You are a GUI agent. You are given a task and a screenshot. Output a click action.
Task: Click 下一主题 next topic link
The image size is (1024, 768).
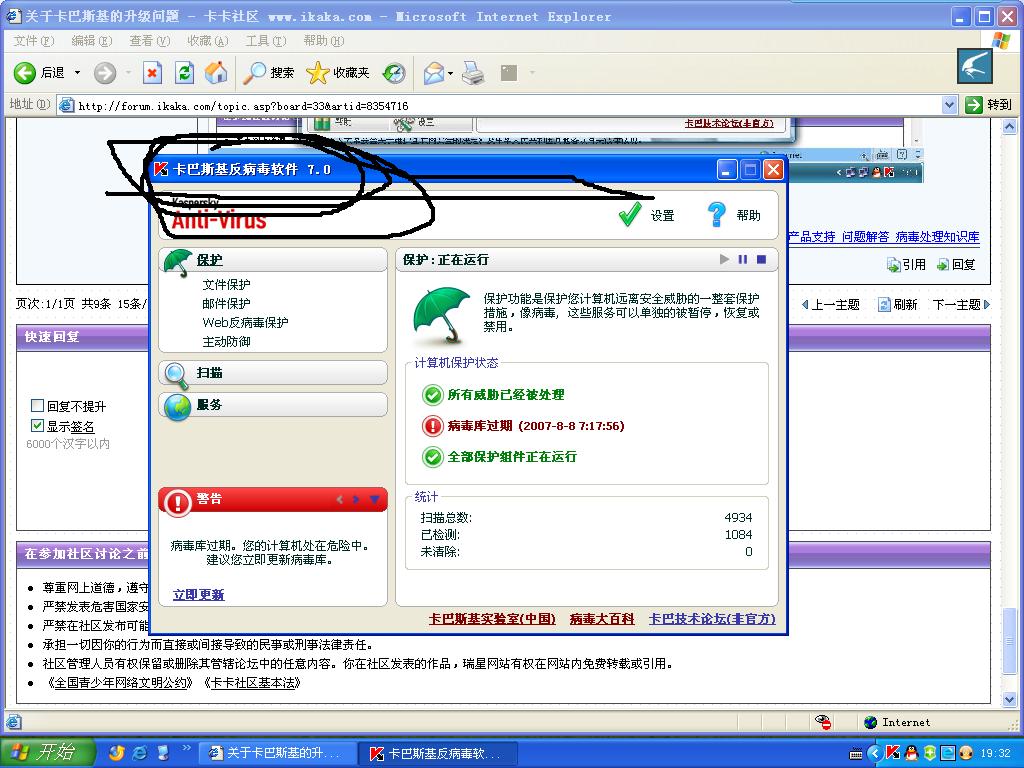pos(961,304)
